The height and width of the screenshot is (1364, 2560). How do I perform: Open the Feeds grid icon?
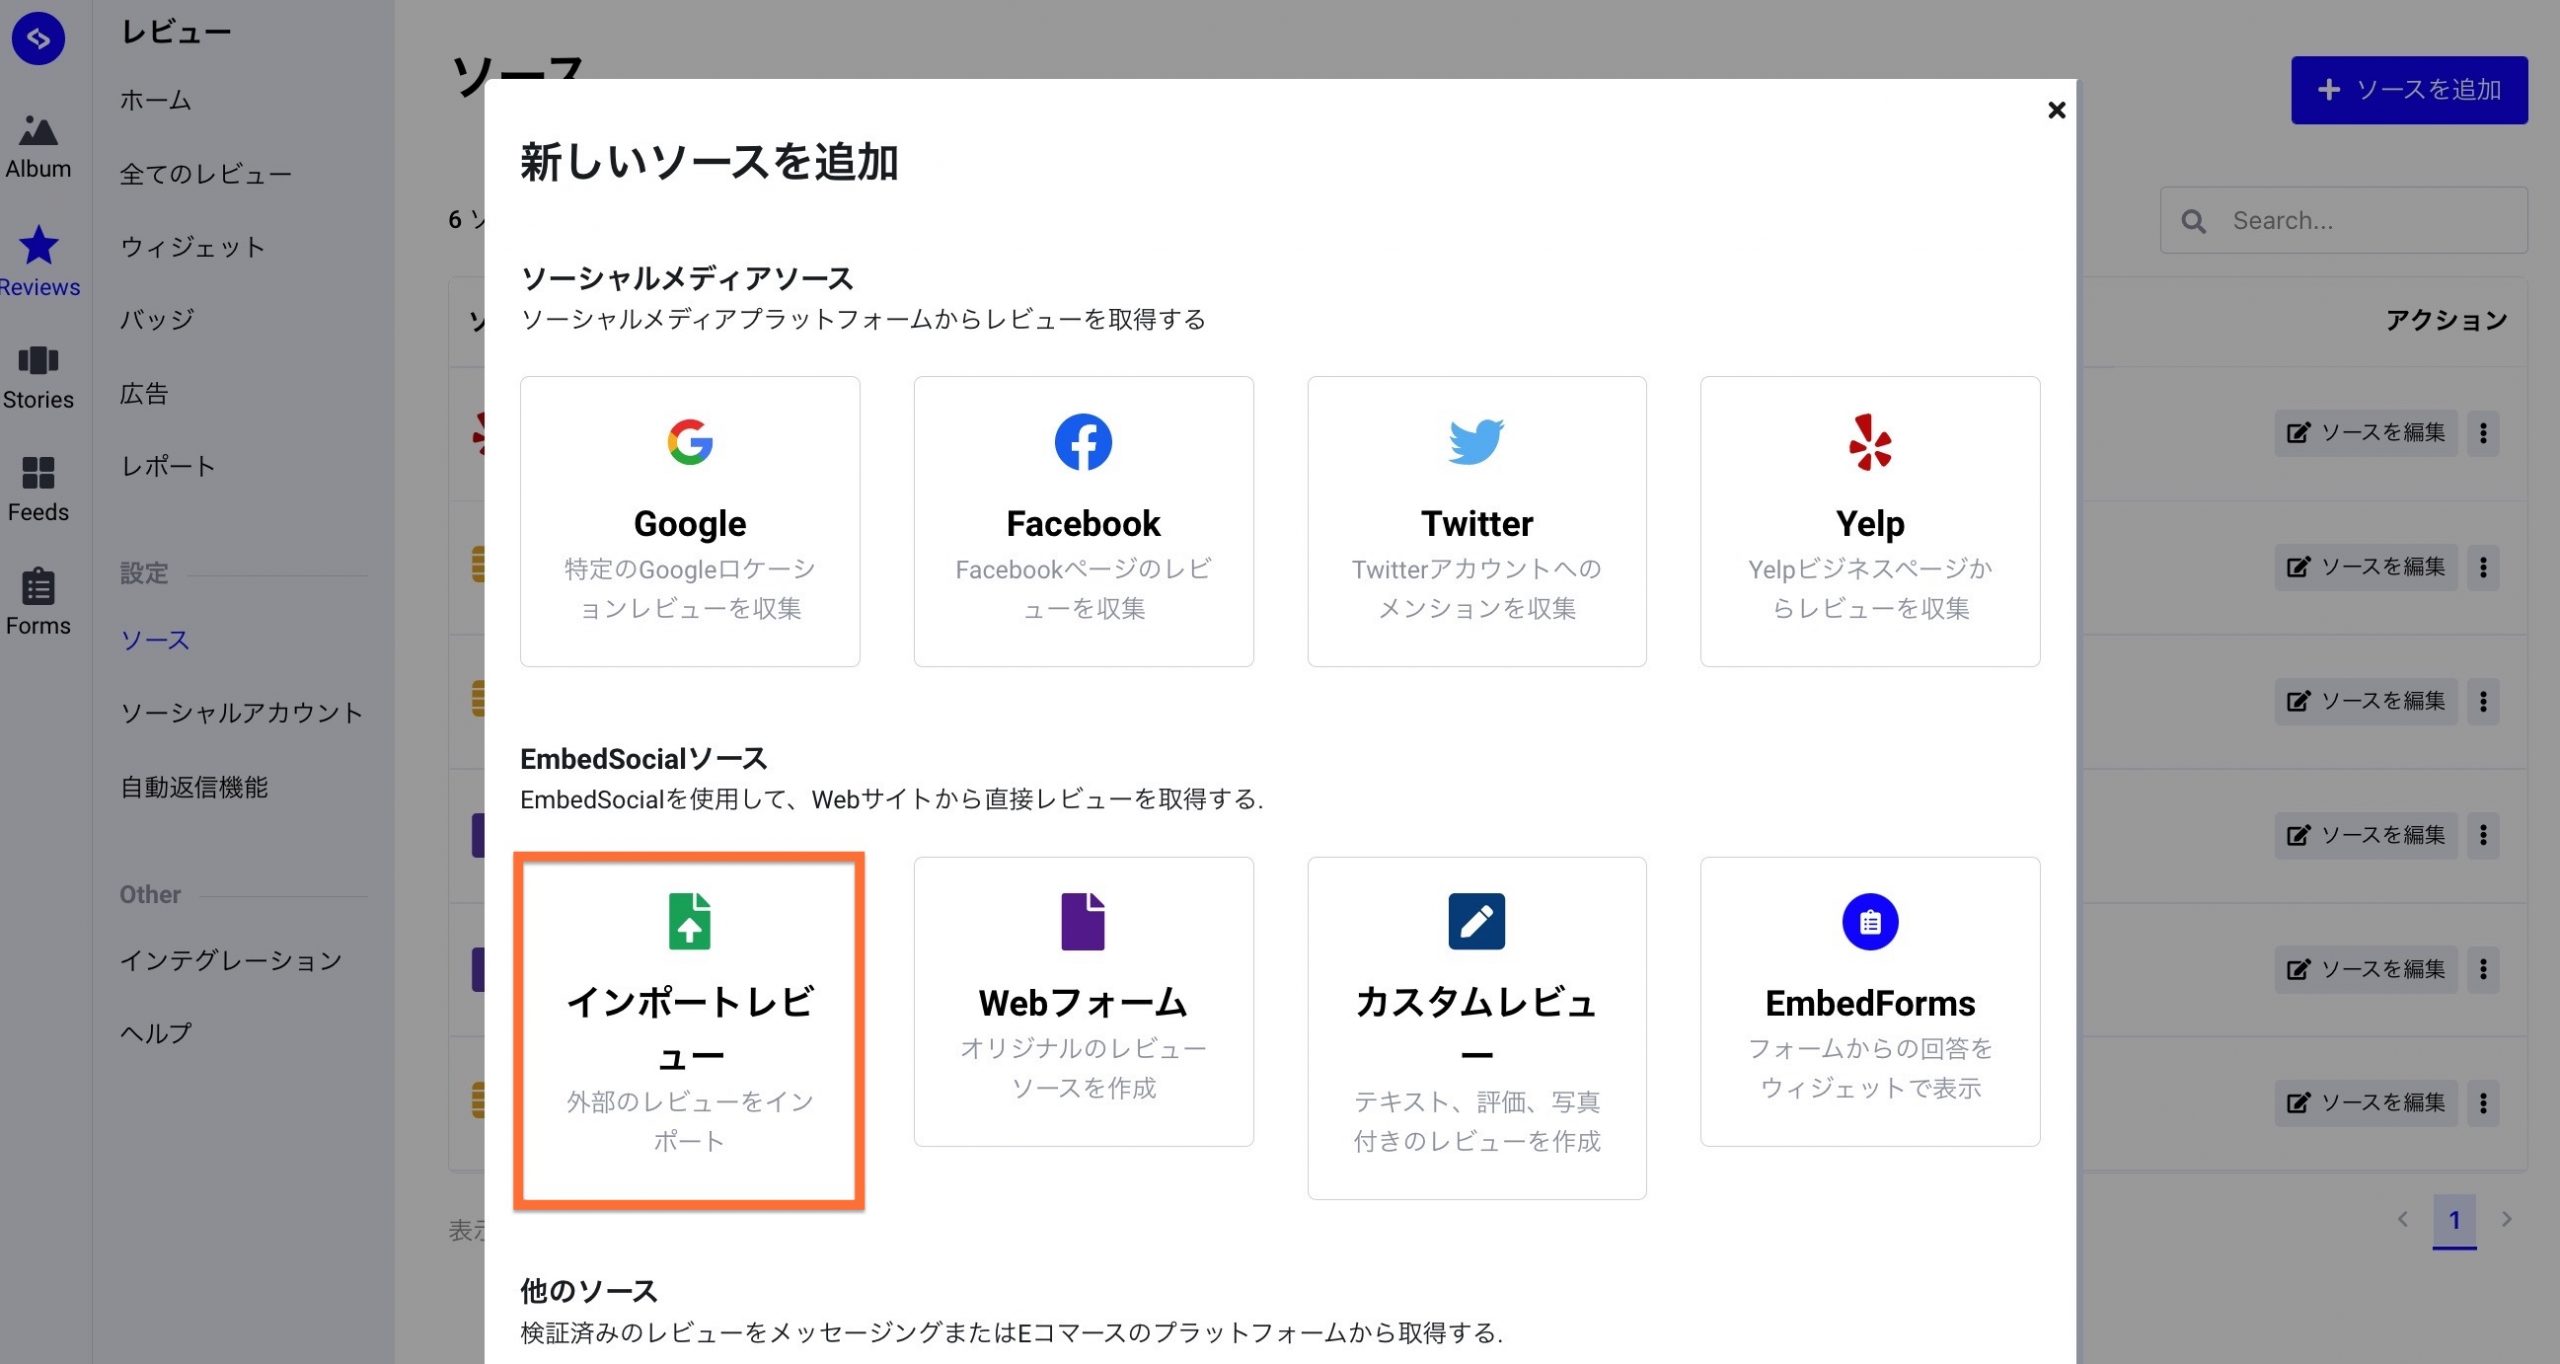click(38, 472)
